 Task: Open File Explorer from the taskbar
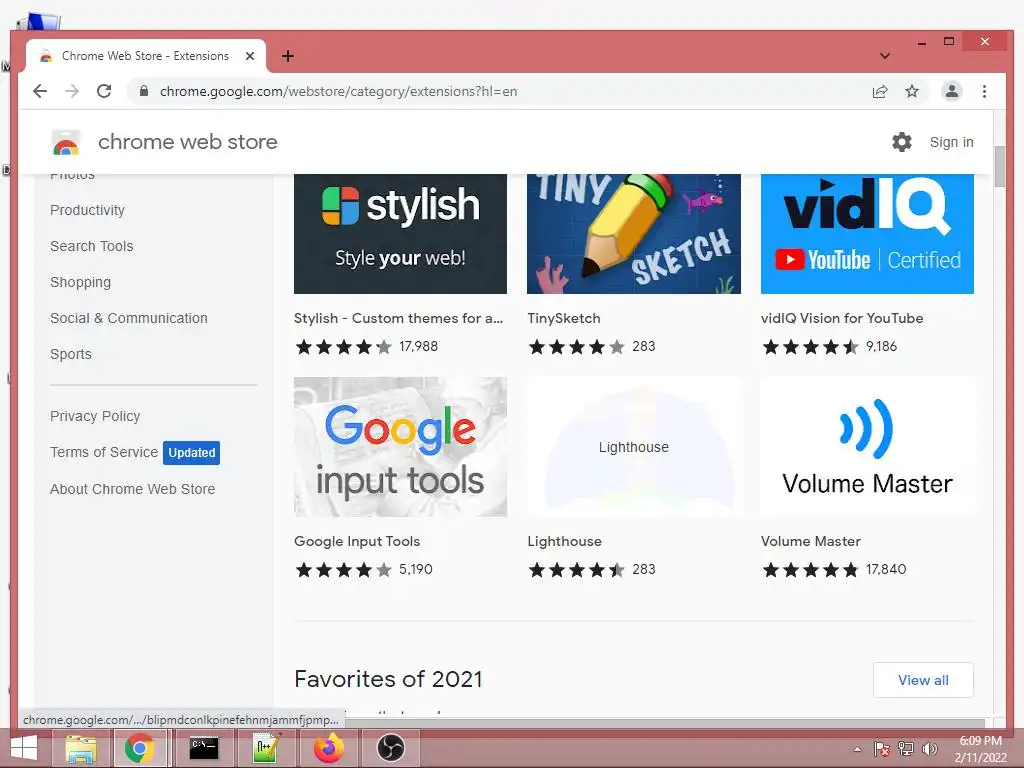[81, 748]
